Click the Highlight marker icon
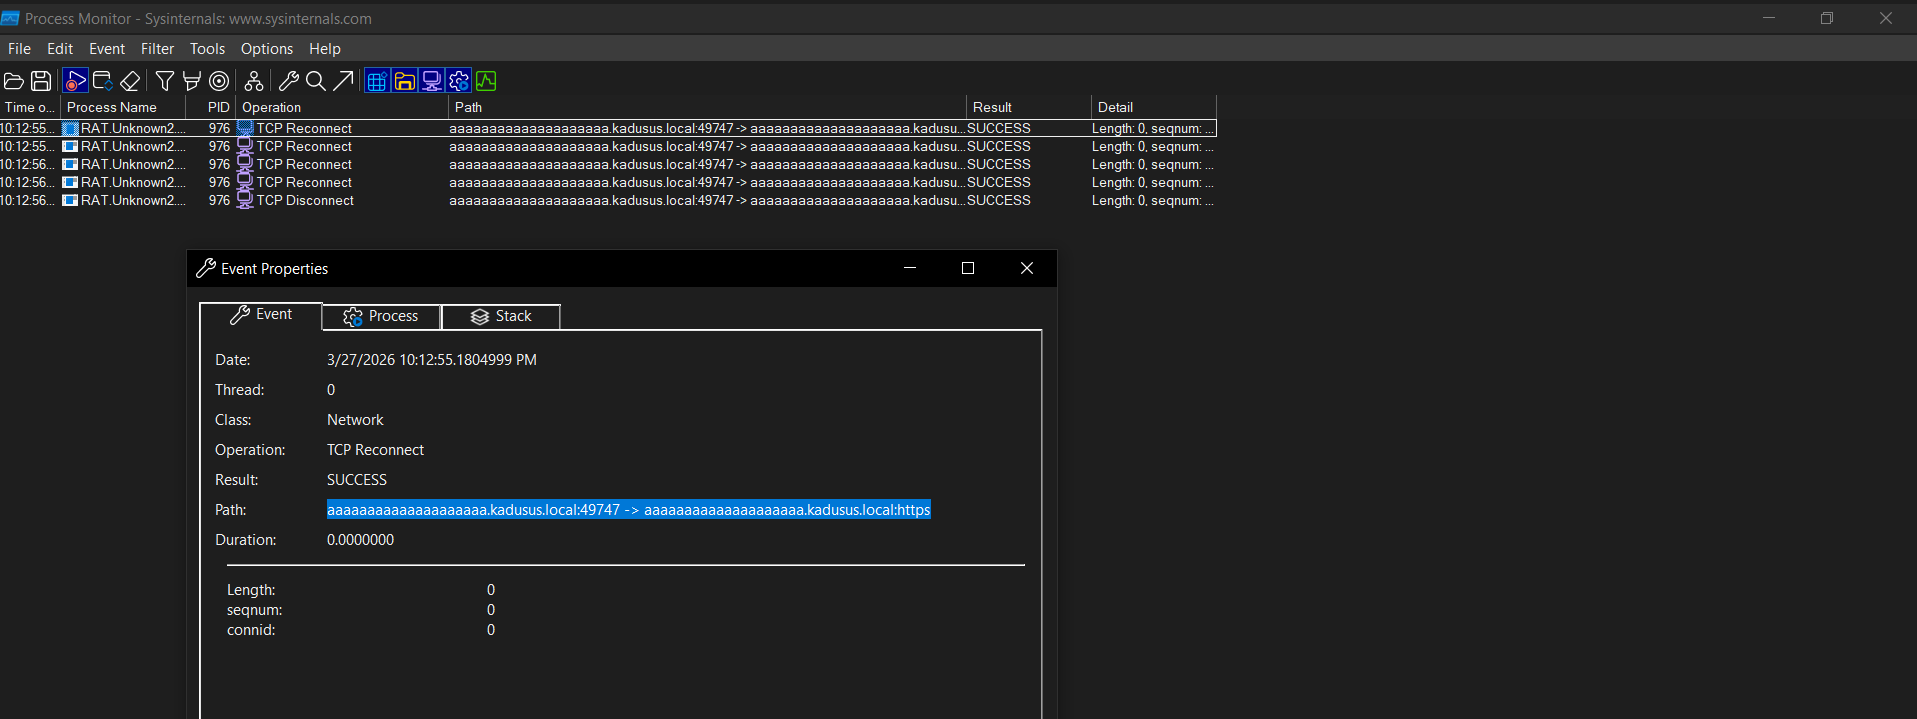 click(192, 81)
